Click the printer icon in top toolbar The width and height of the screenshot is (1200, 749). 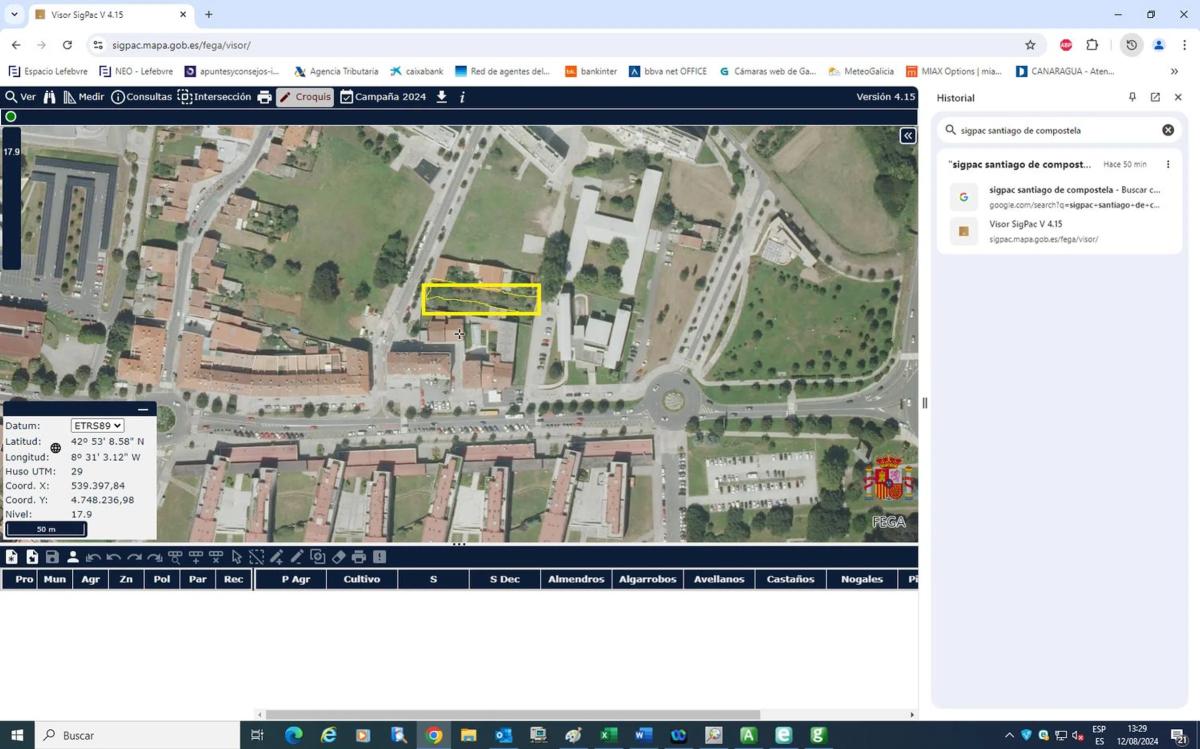[x=264, y=97]
